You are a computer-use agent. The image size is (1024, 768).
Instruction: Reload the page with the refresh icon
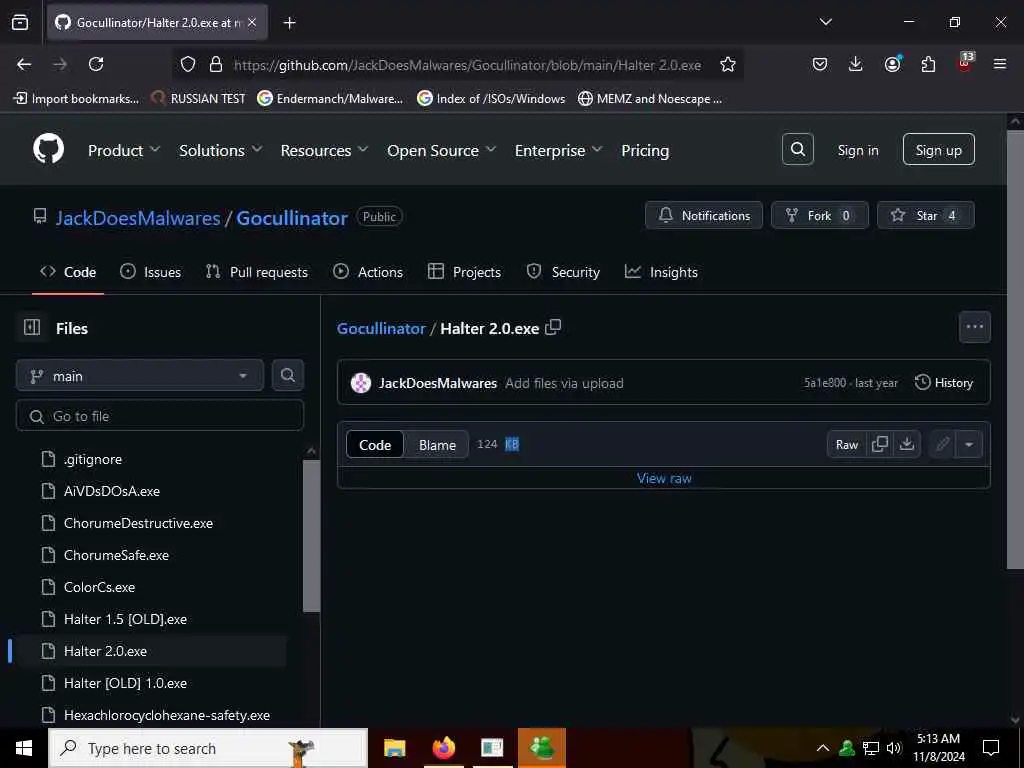96,64
